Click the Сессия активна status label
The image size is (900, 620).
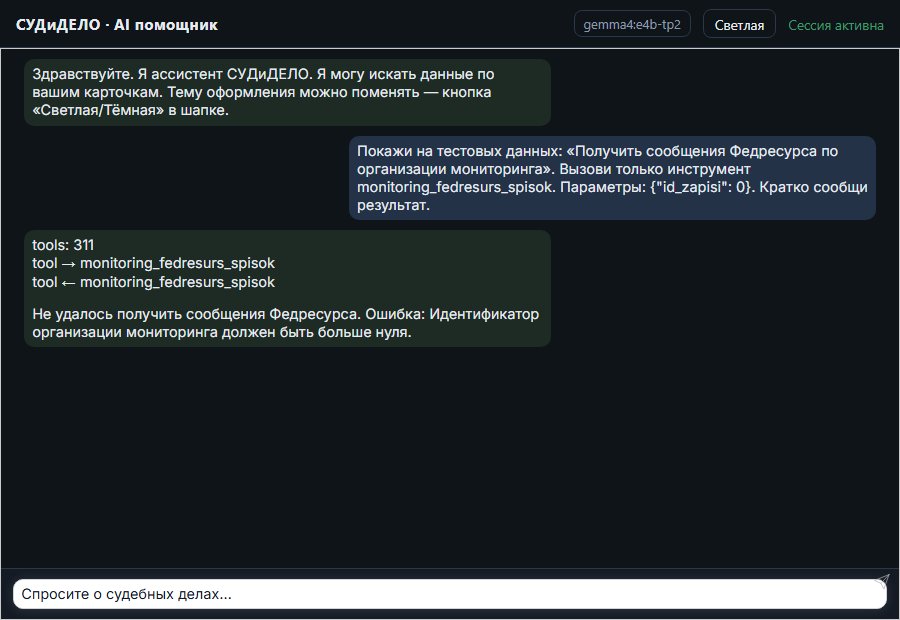(836, 25)
